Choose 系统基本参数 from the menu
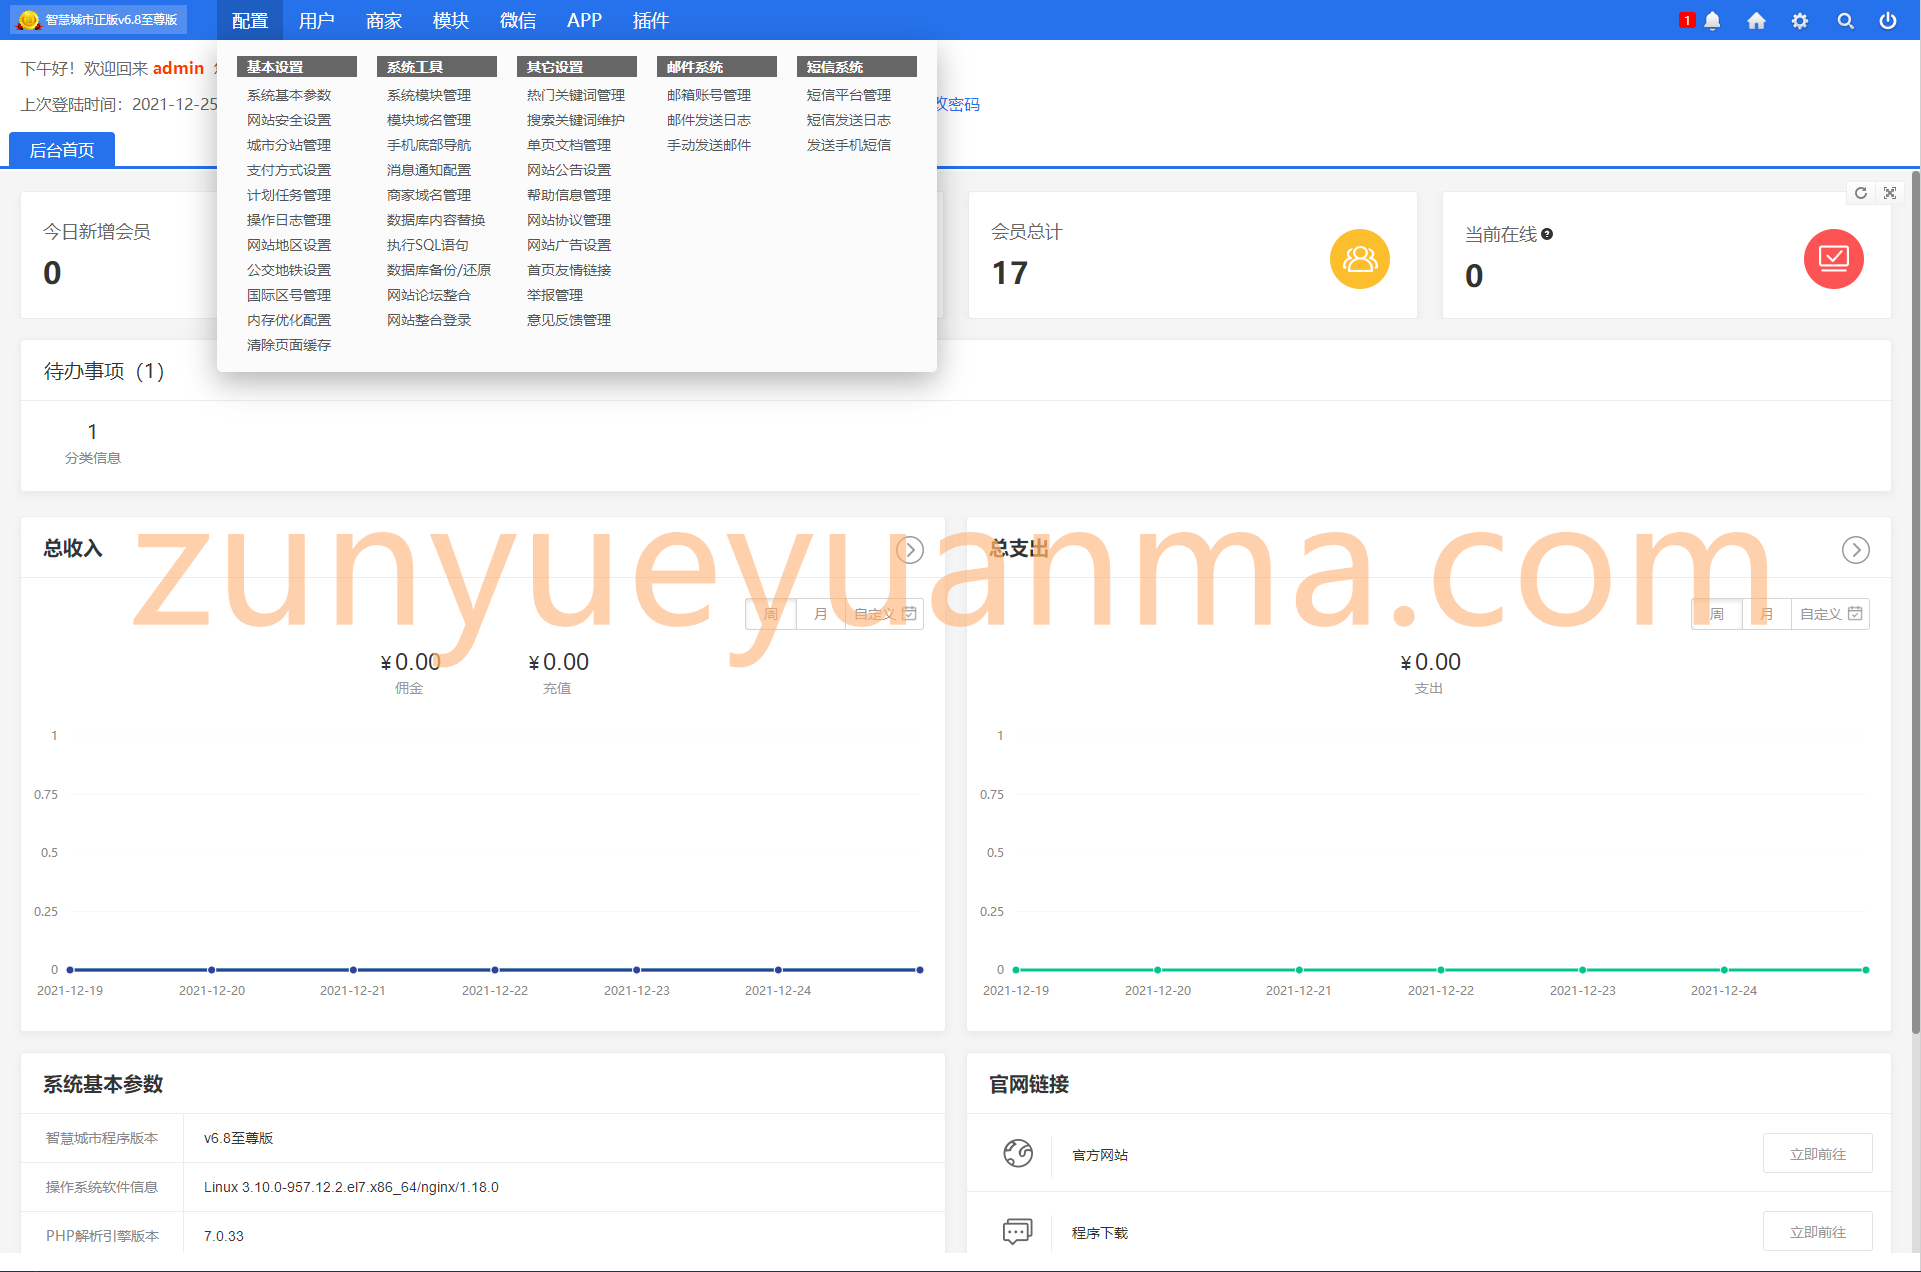The image size is (1921, 1272). [x=289, y=95]
